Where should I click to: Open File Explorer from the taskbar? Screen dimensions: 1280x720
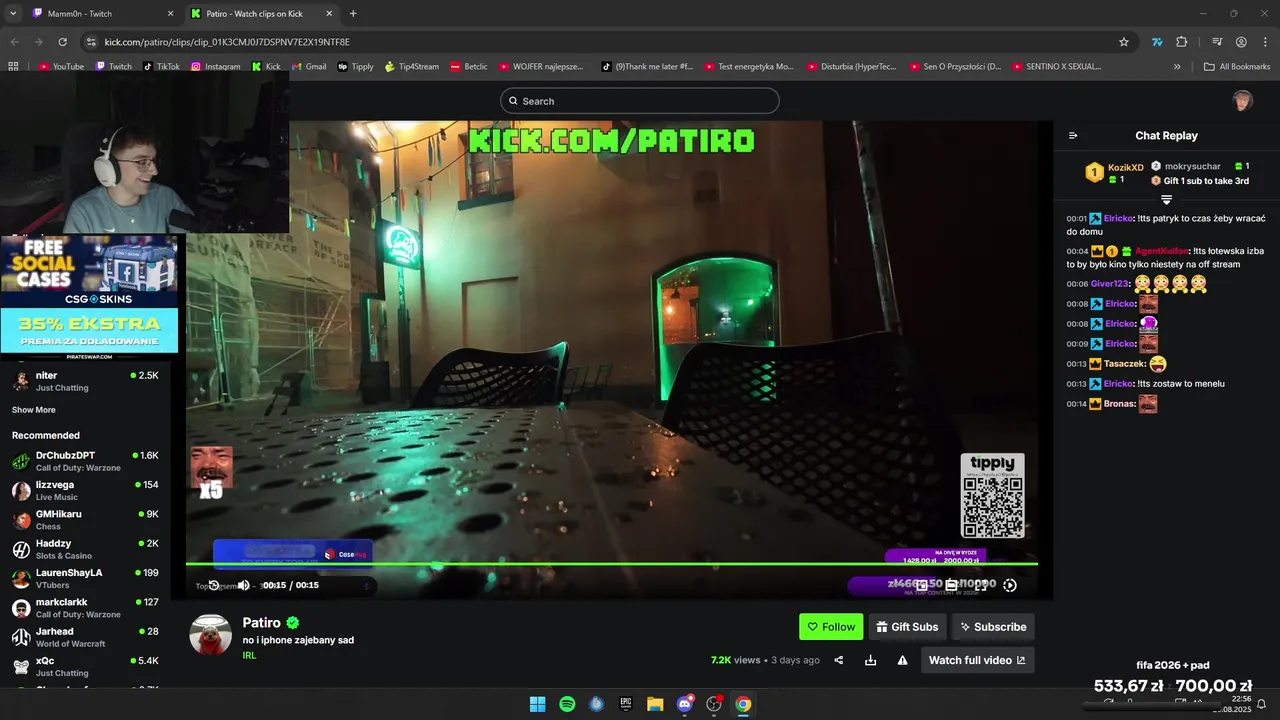tap(655, 704)
